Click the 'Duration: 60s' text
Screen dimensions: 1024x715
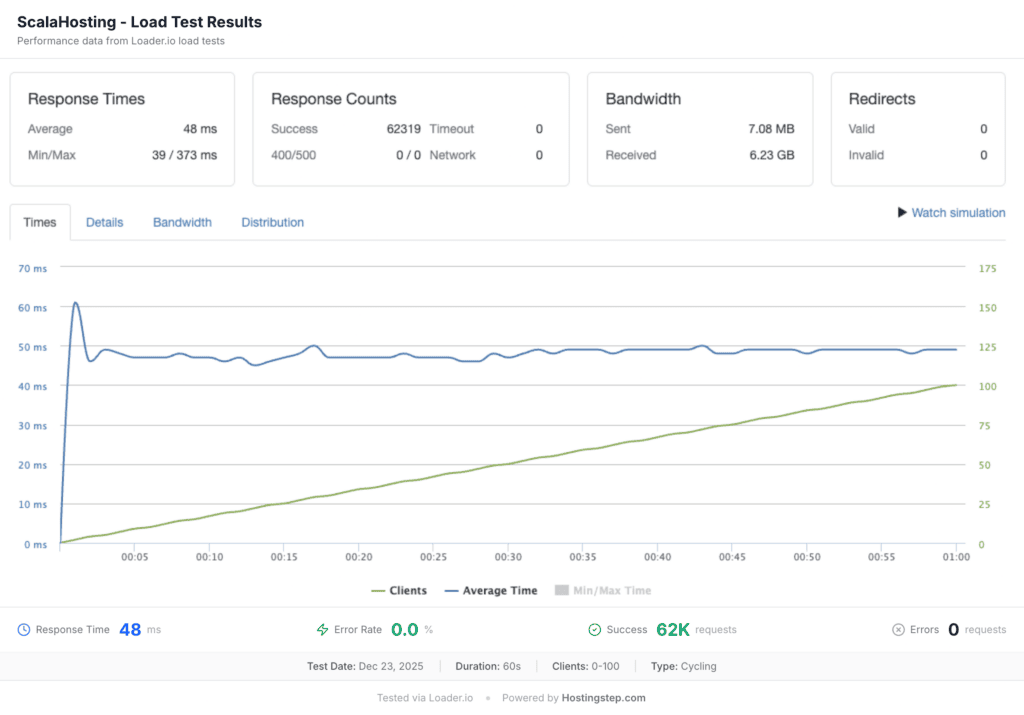click(x=488, y=666)
